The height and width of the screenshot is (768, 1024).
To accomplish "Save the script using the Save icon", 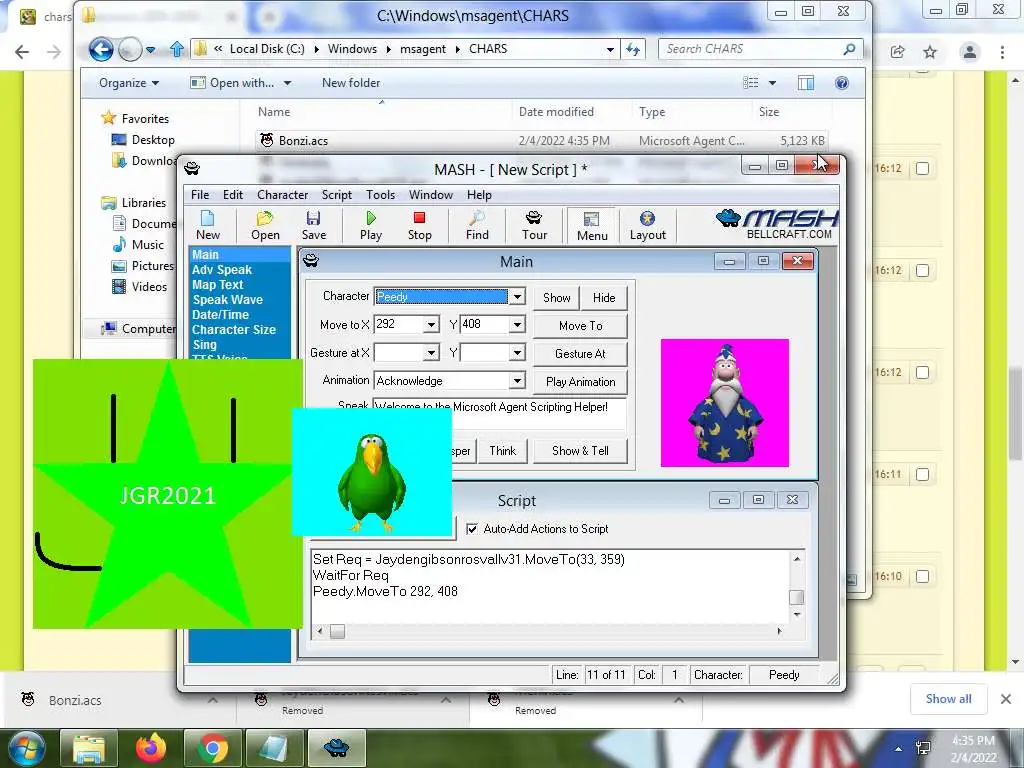I will pos(313,225).
